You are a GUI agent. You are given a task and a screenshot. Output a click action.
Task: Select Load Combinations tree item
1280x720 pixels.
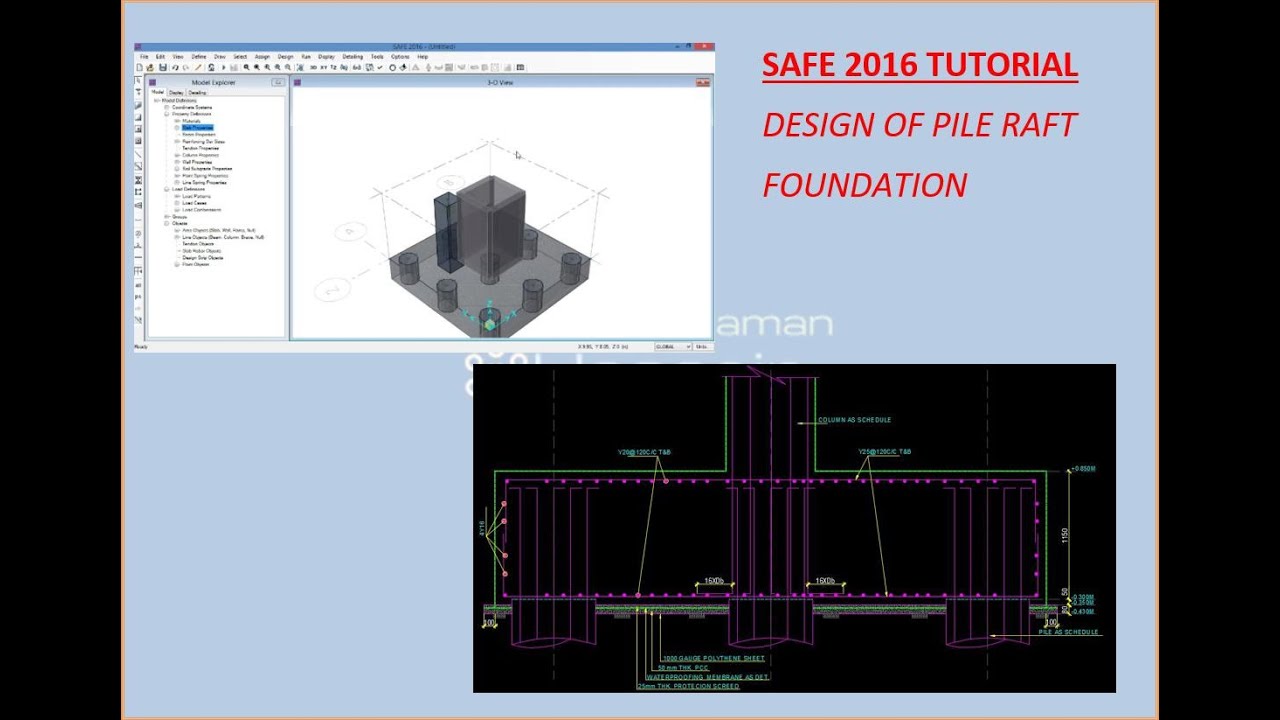pos(202,210)
